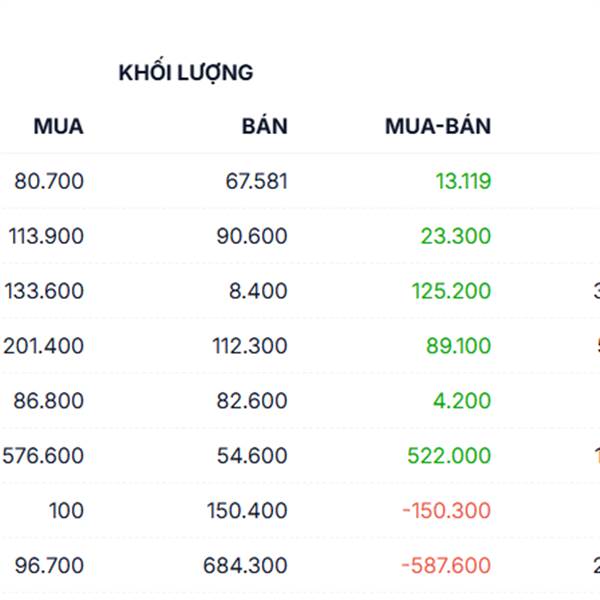Select the buy volume 133.600 cell

coord(44,291)
